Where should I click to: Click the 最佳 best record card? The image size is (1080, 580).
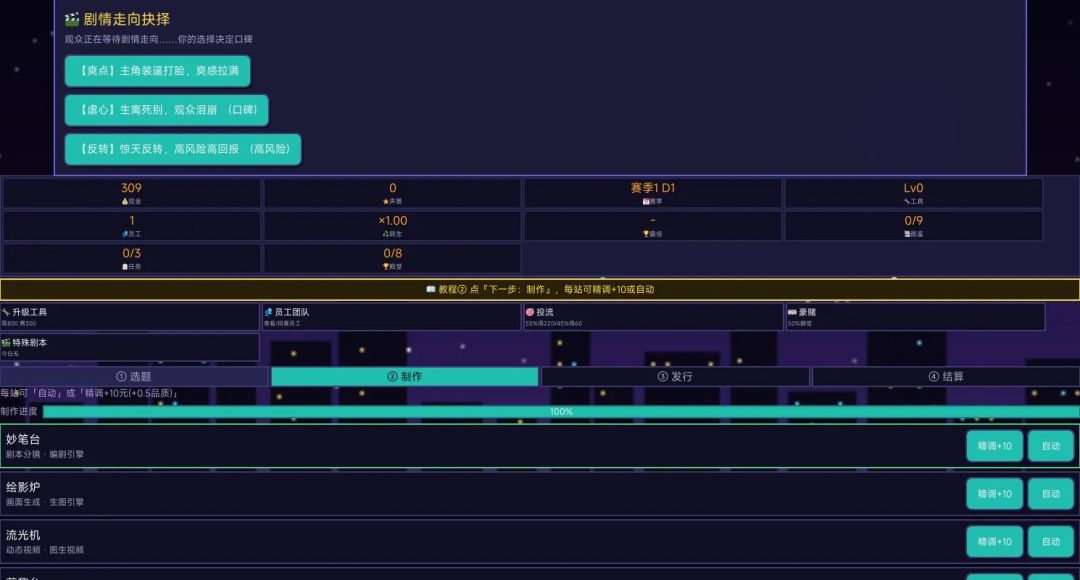(x=653, y=226)
